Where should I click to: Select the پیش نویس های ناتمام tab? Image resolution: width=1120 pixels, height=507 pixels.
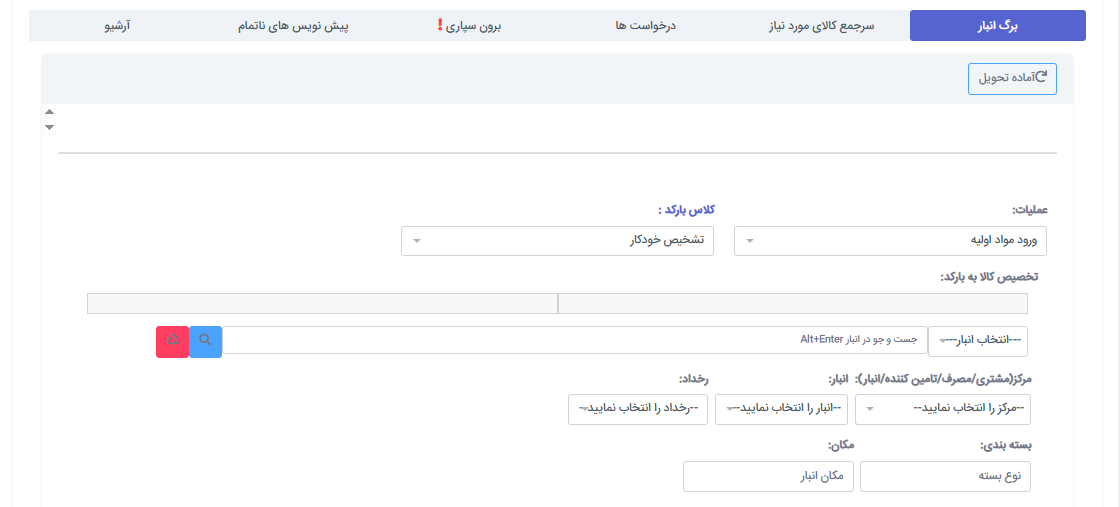(293, 26)
